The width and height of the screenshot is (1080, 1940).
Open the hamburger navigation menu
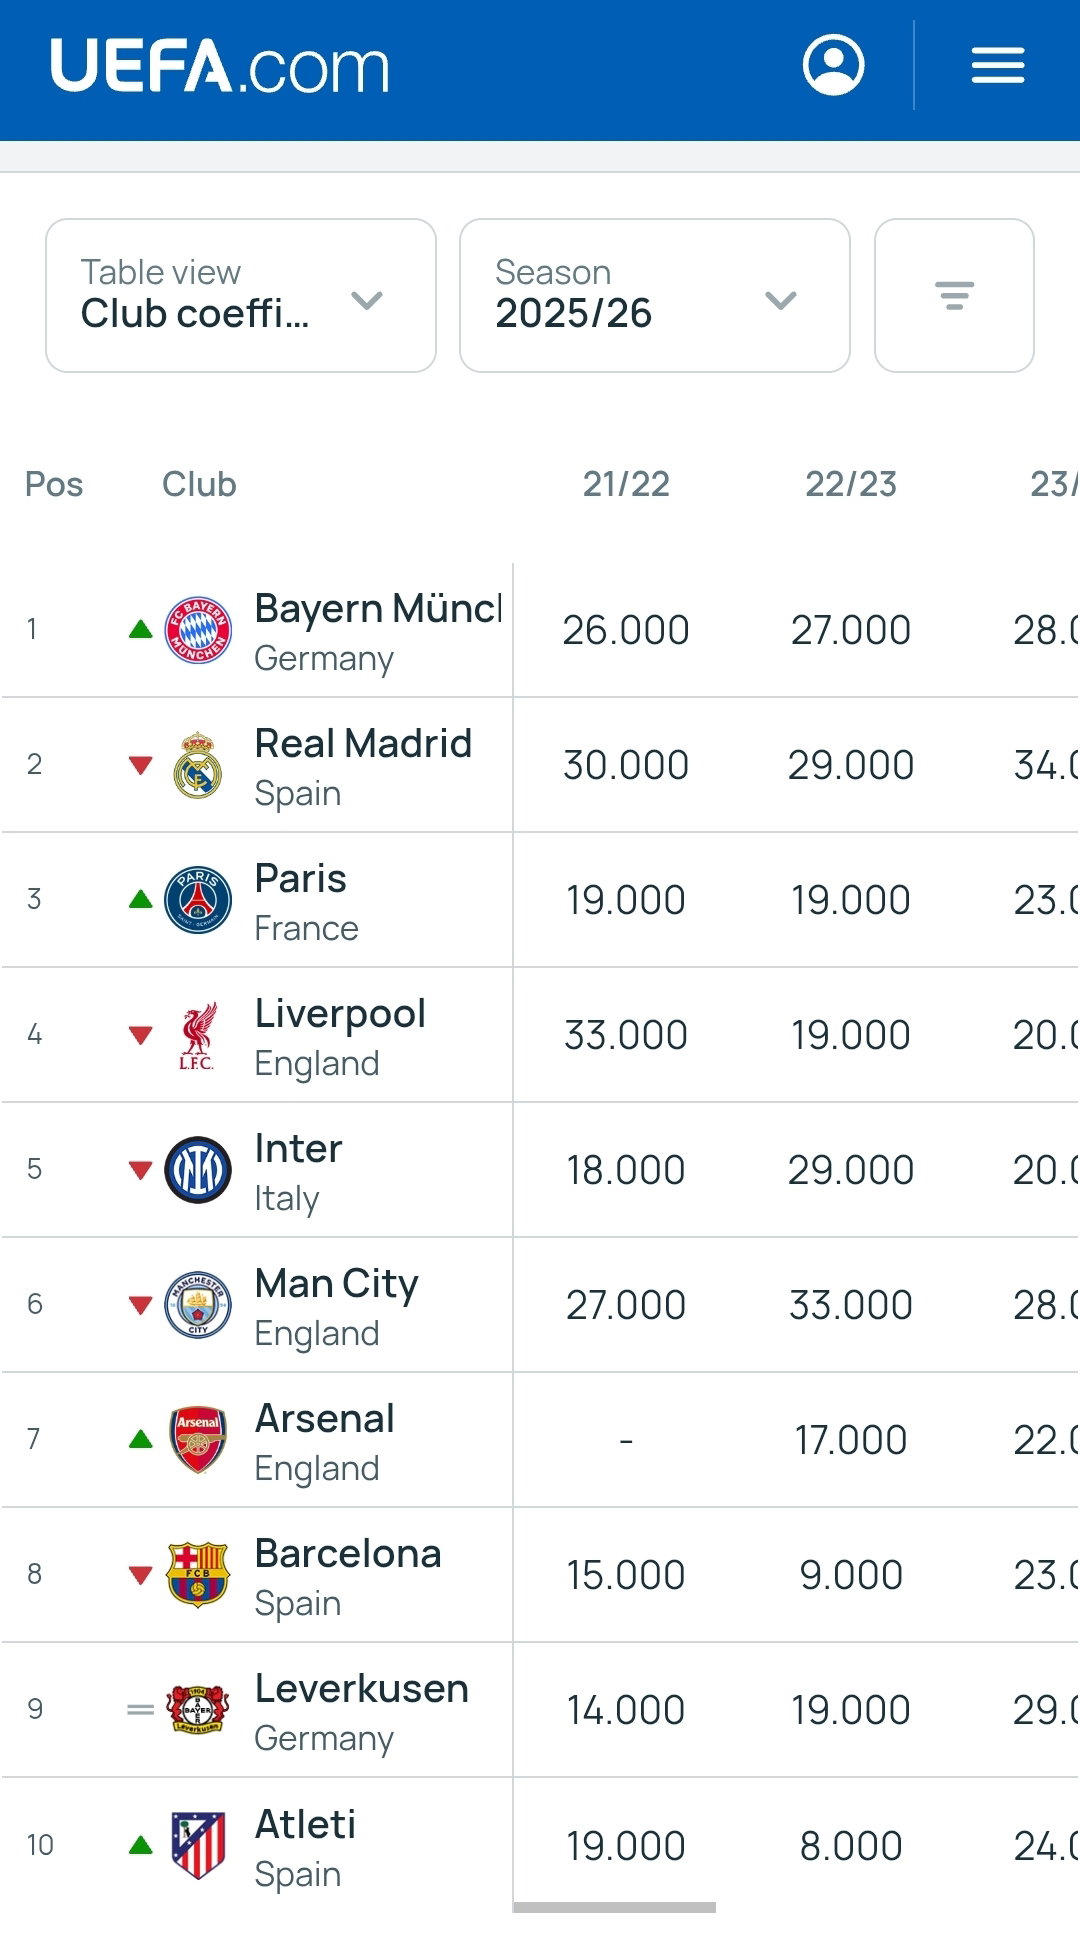[x=997, y=66]
